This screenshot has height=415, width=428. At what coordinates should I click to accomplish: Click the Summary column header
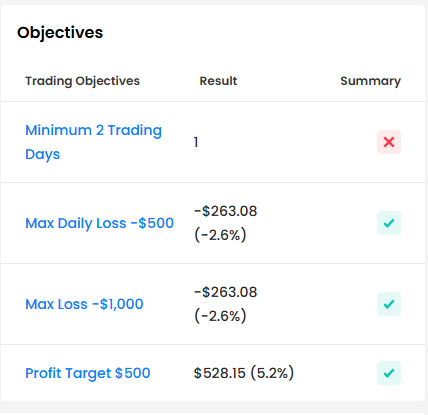(370, 81)
